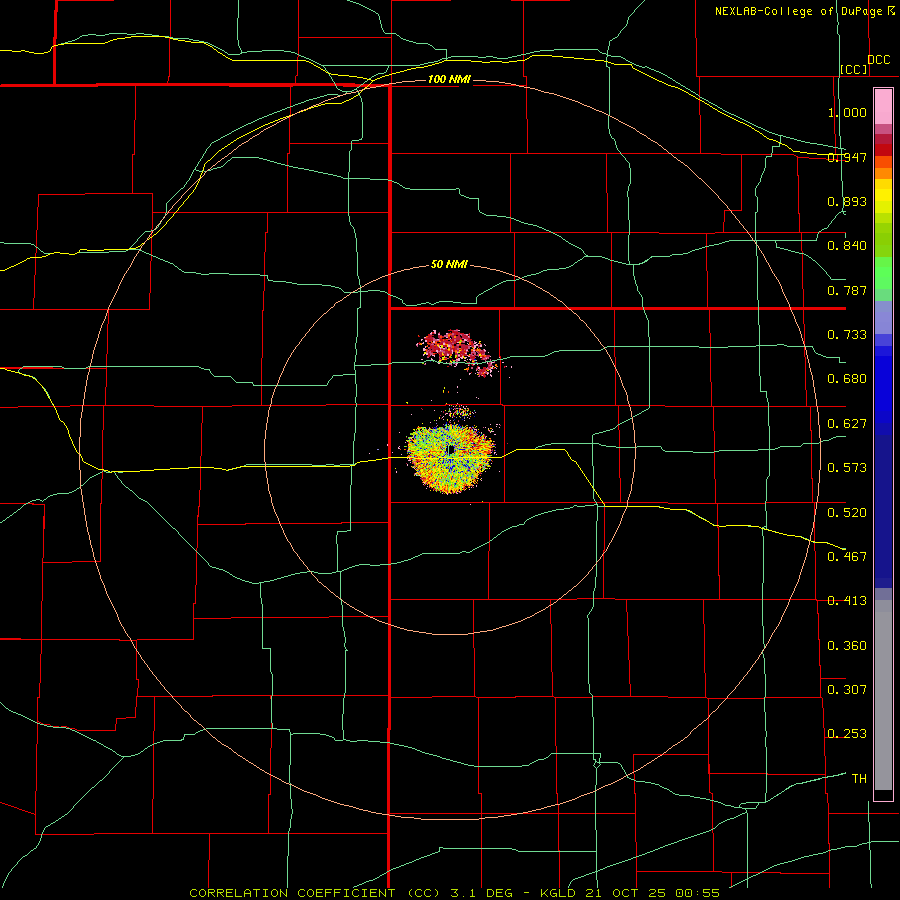Select the 0.787 legend value

pyautogui.click(x=847, y=290)
